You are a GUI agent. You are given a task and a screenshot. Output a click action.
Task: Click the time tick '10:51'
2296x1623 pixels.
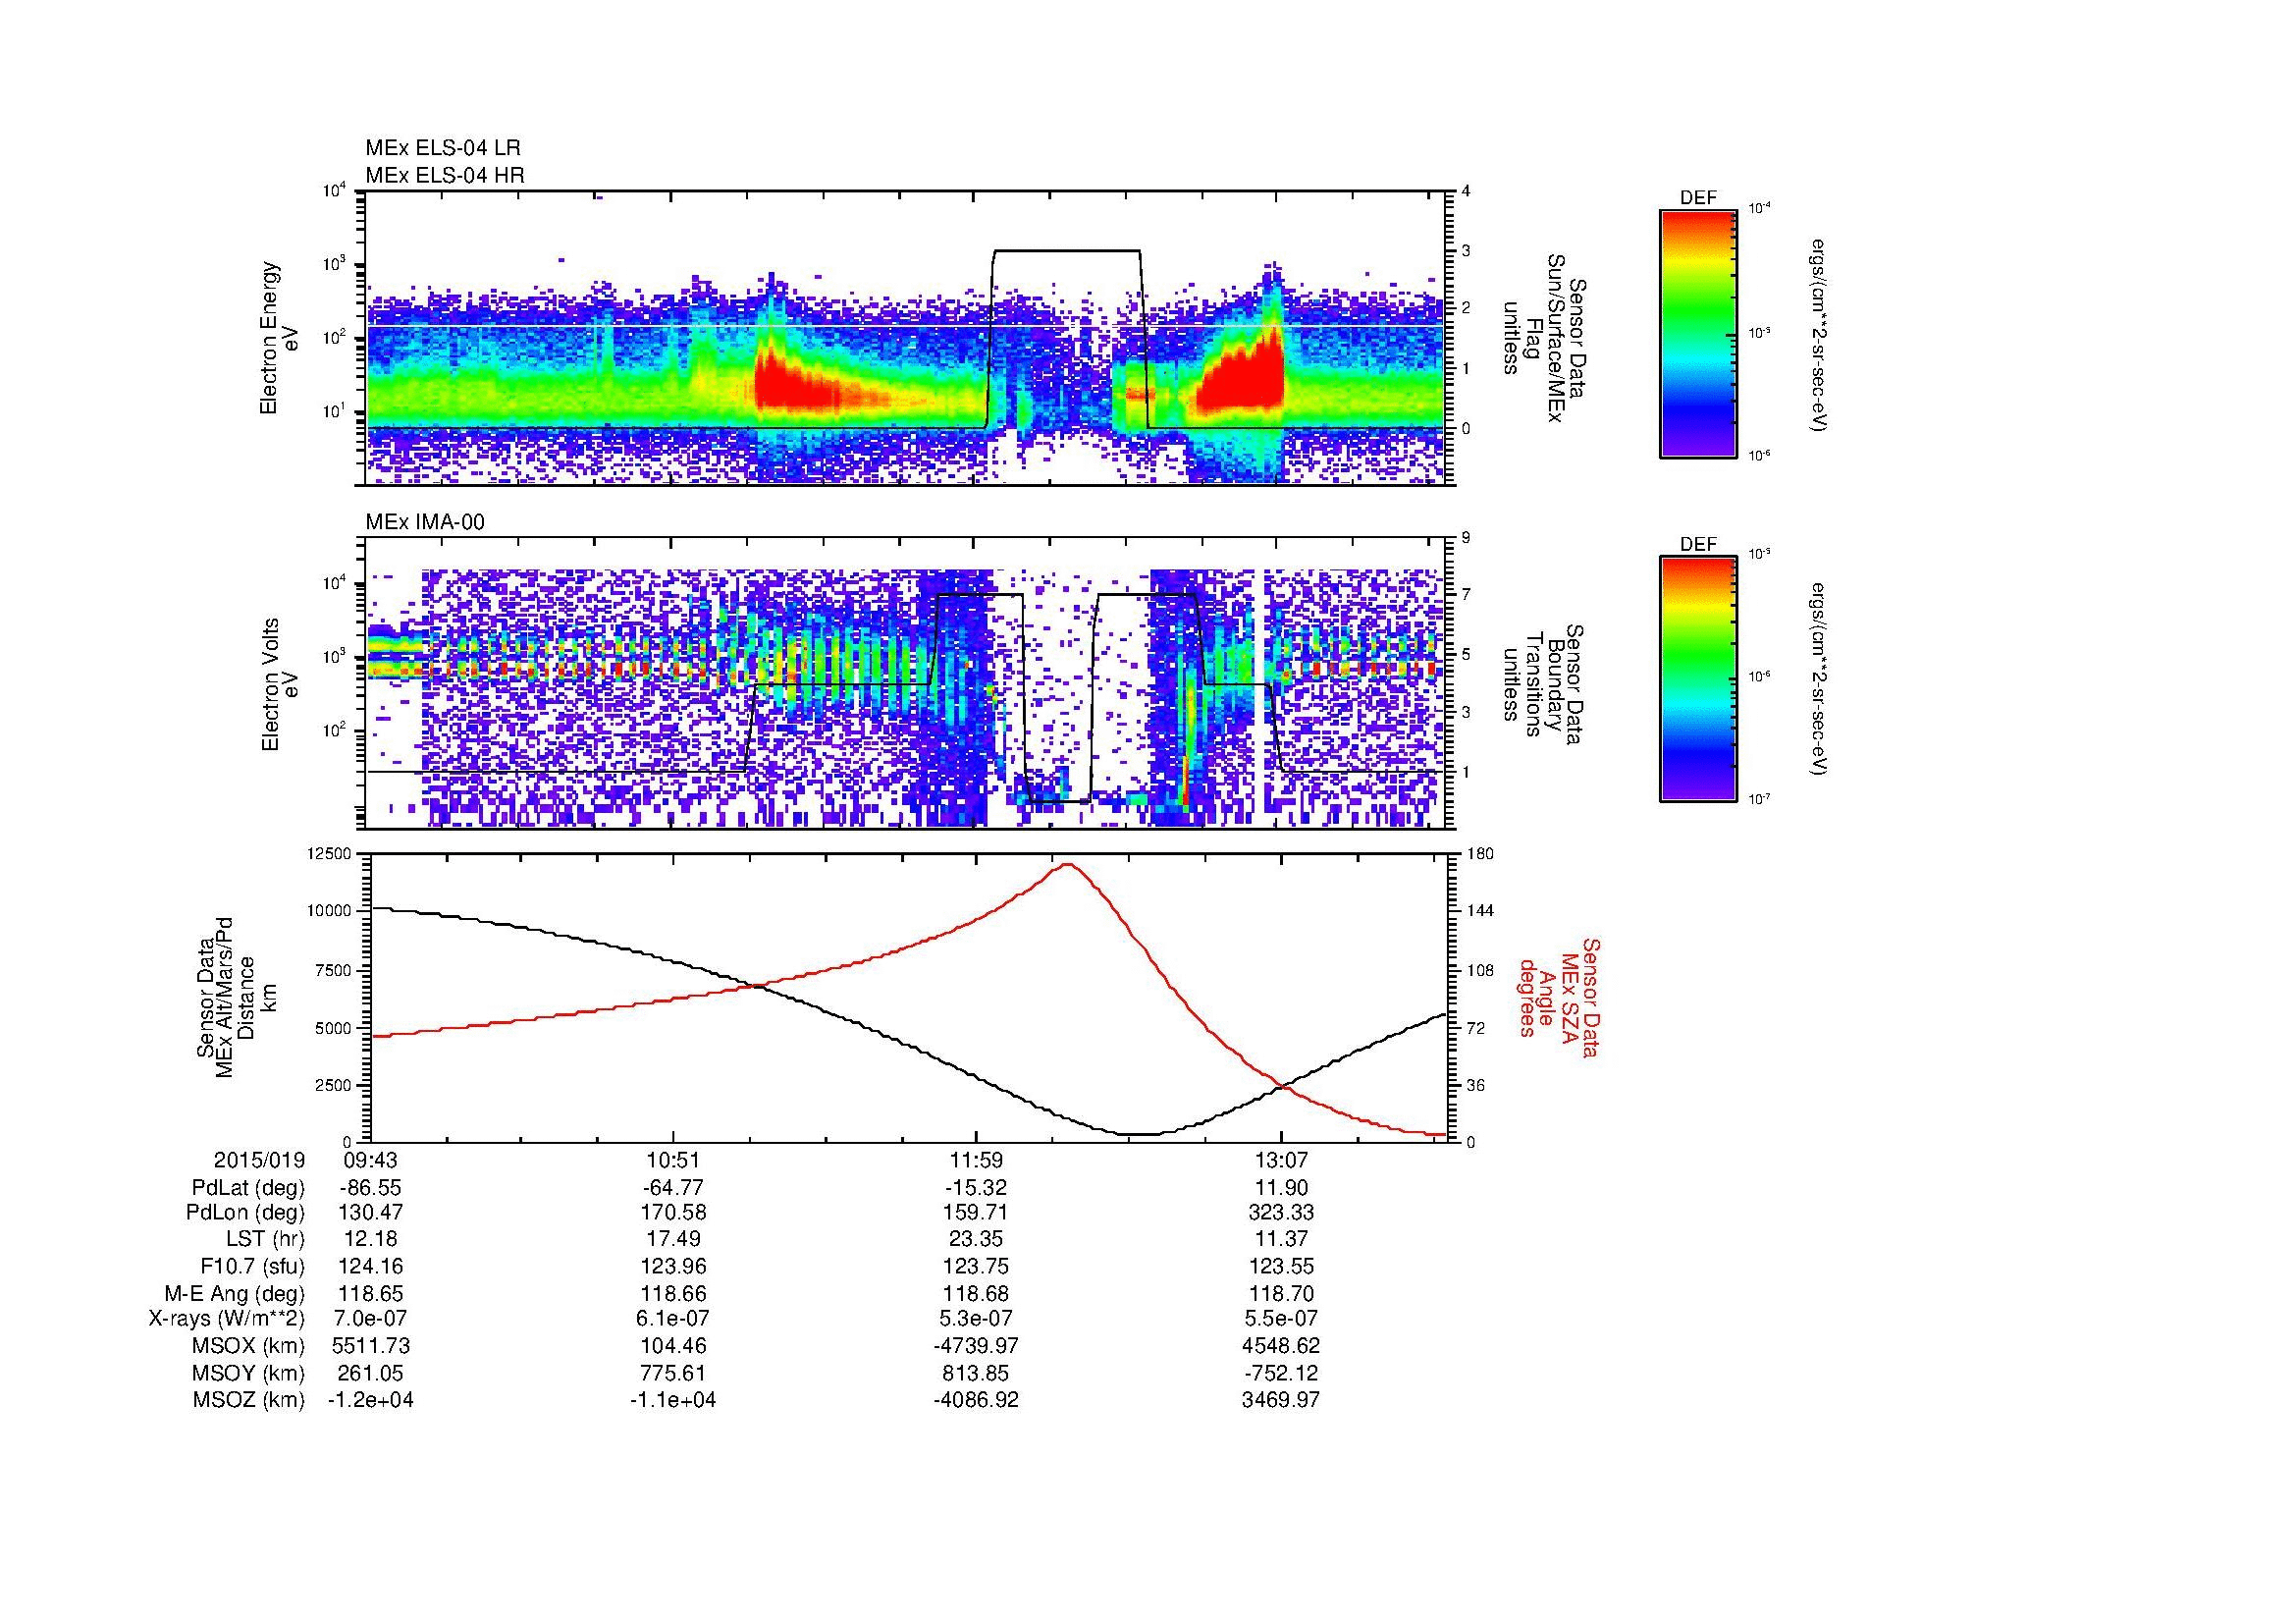[673, 1161]
